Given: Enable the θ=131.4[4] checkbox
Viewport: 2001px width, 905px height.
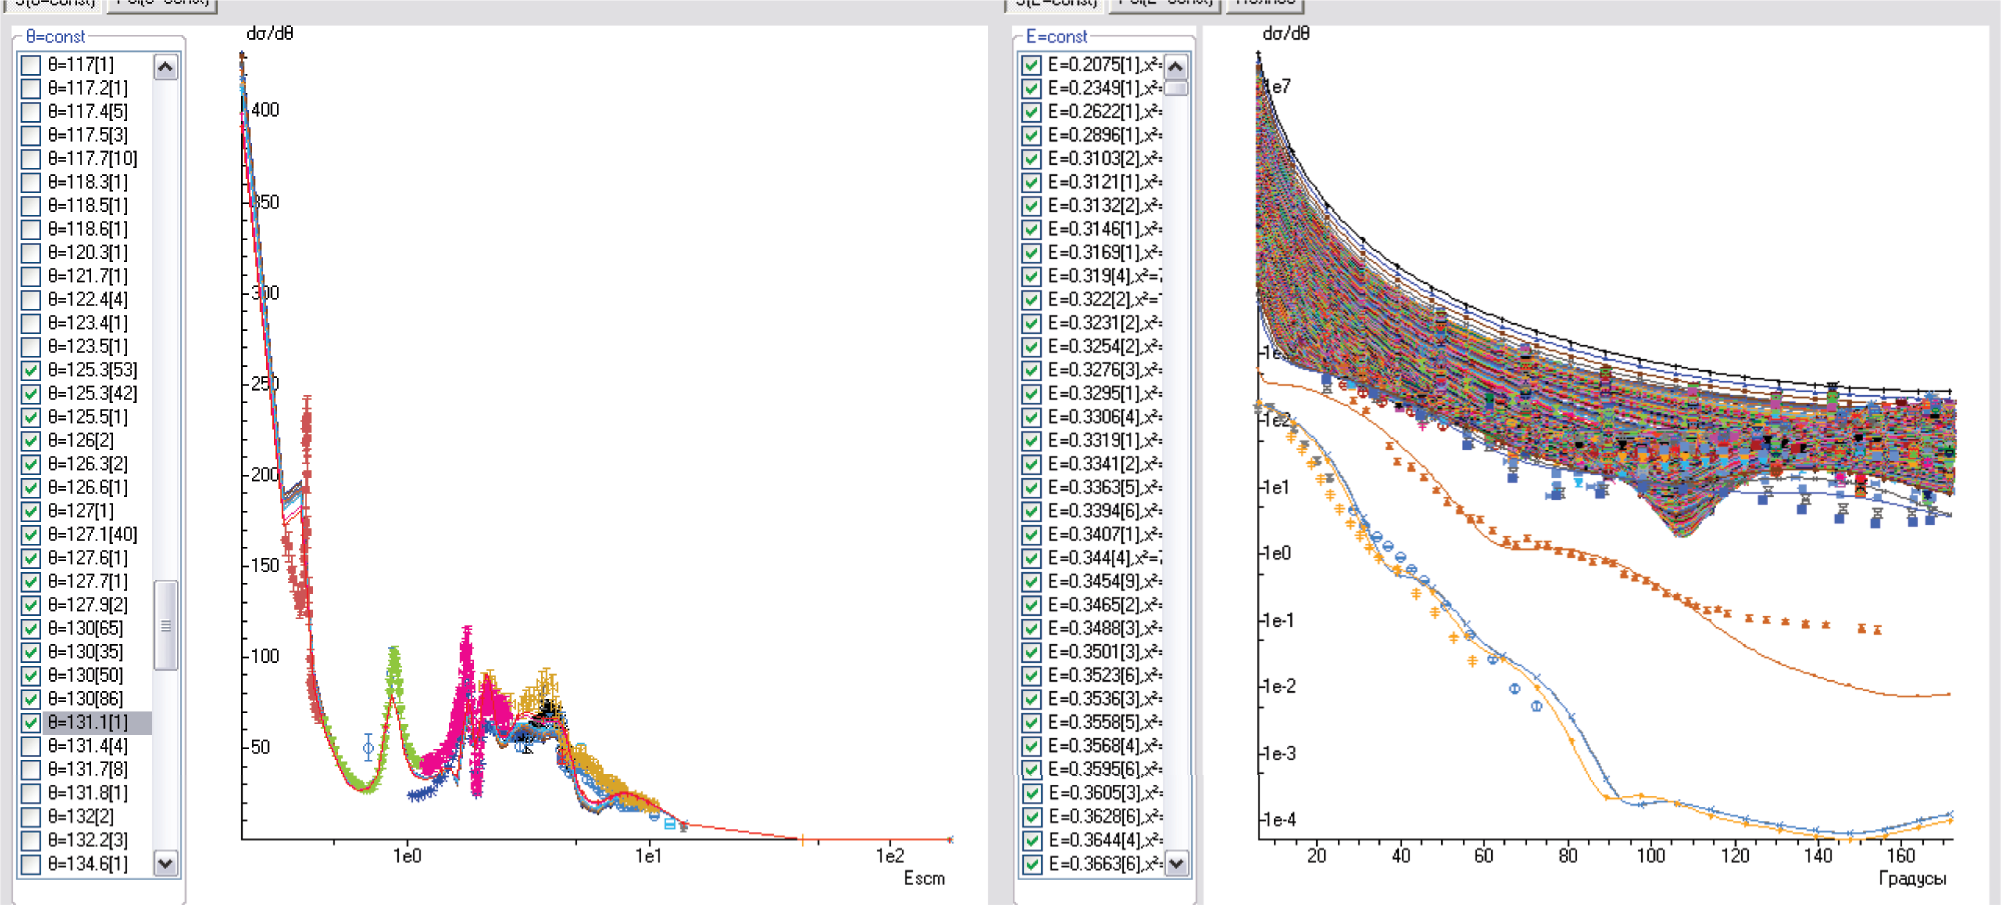Looking at the screenshot, I should [31, 746].
